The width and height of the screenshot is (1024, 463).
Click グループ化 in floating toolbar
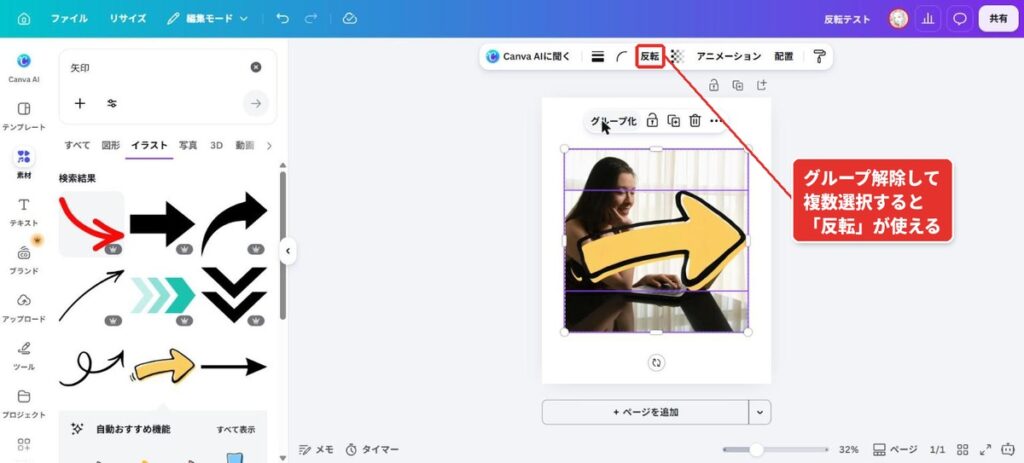point(613,121)
